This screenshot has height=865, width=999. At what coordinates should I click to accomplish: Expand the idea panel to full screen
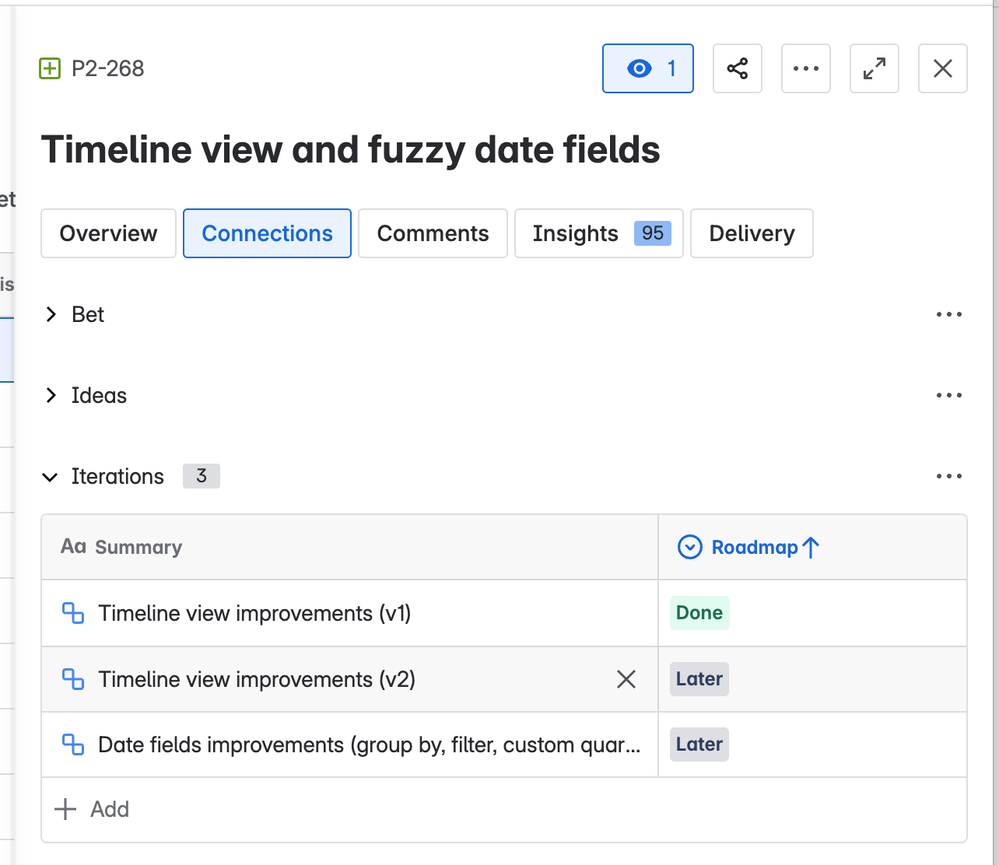874,69
